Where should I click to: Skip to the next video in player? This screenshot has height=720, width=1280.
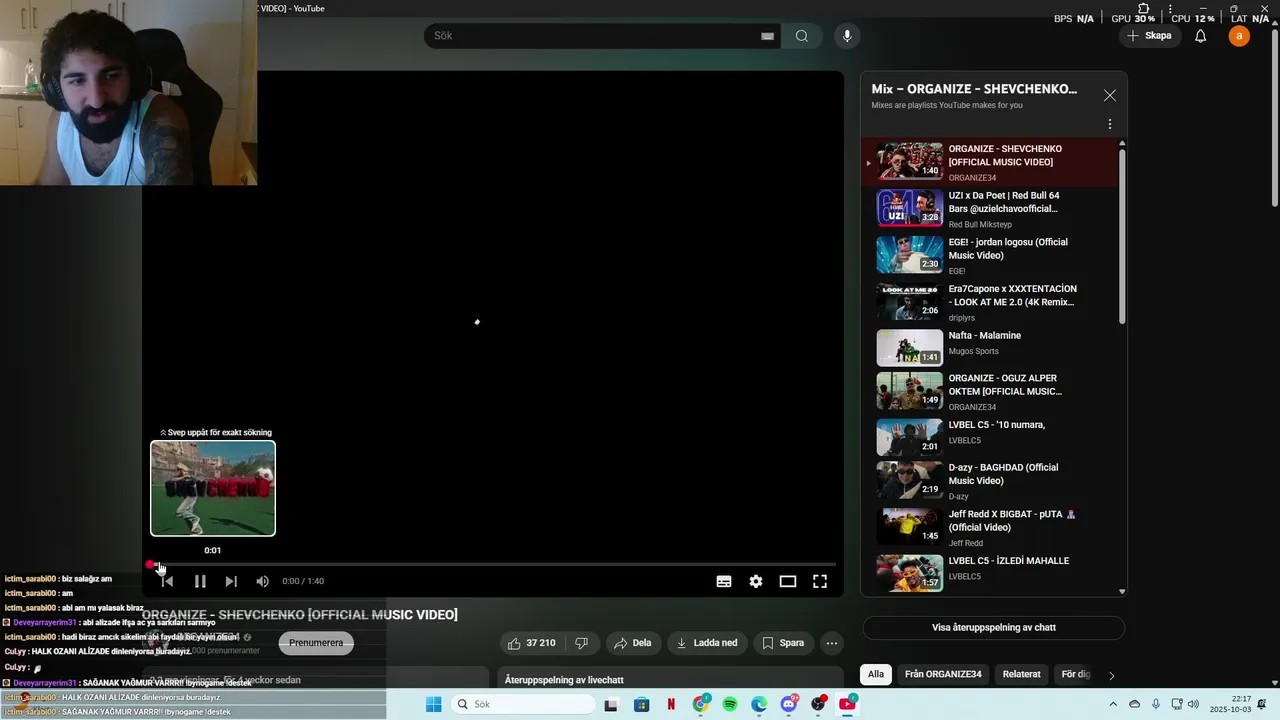click(231, 581)
